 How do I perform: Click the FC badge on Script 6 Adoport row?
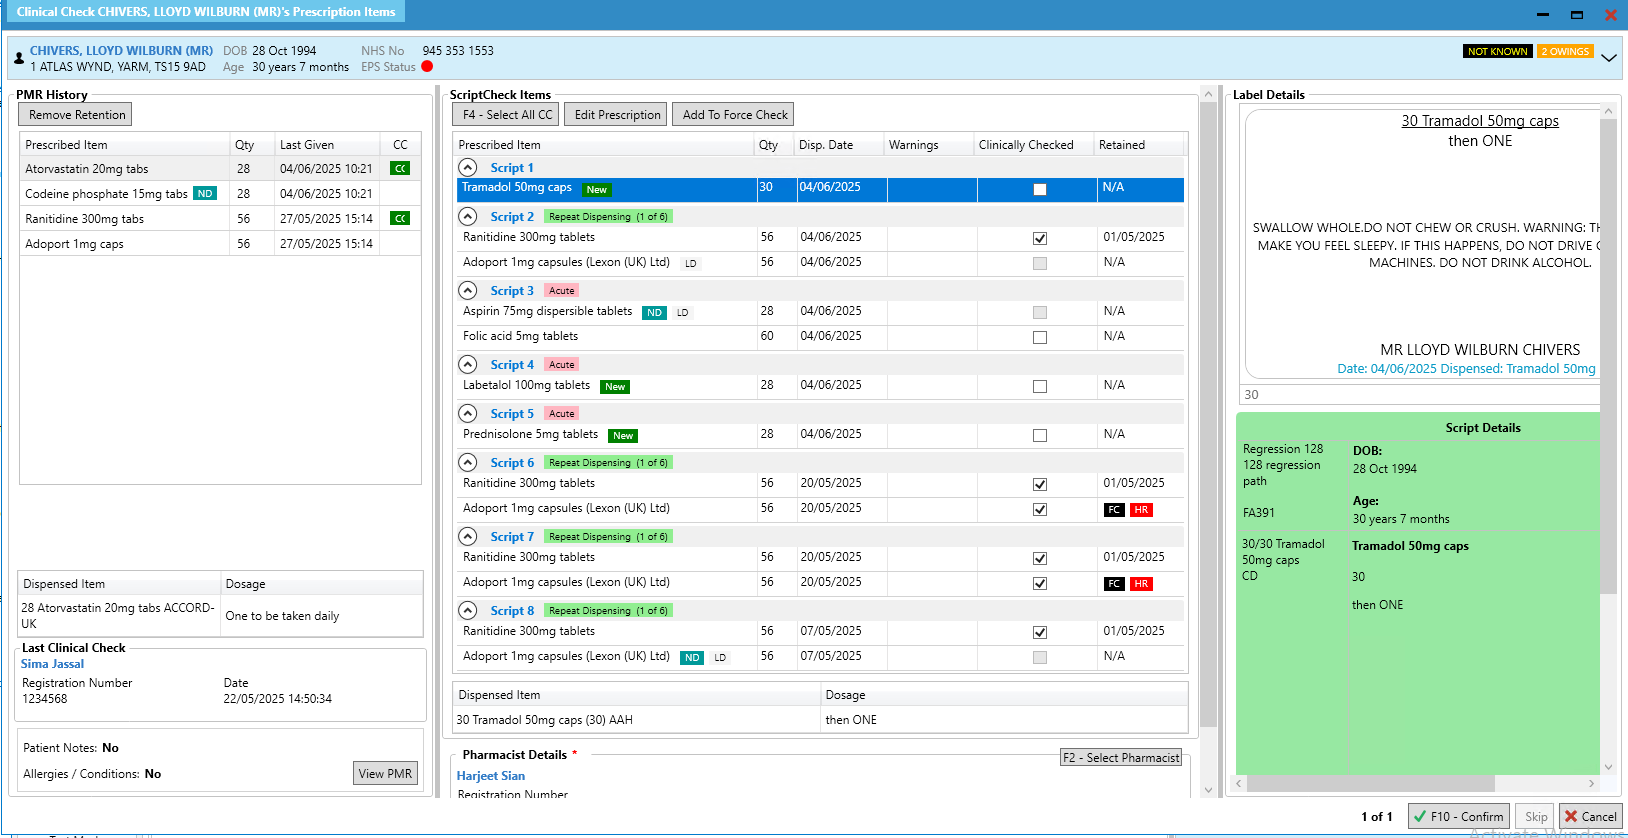(x=1114, y=510)
